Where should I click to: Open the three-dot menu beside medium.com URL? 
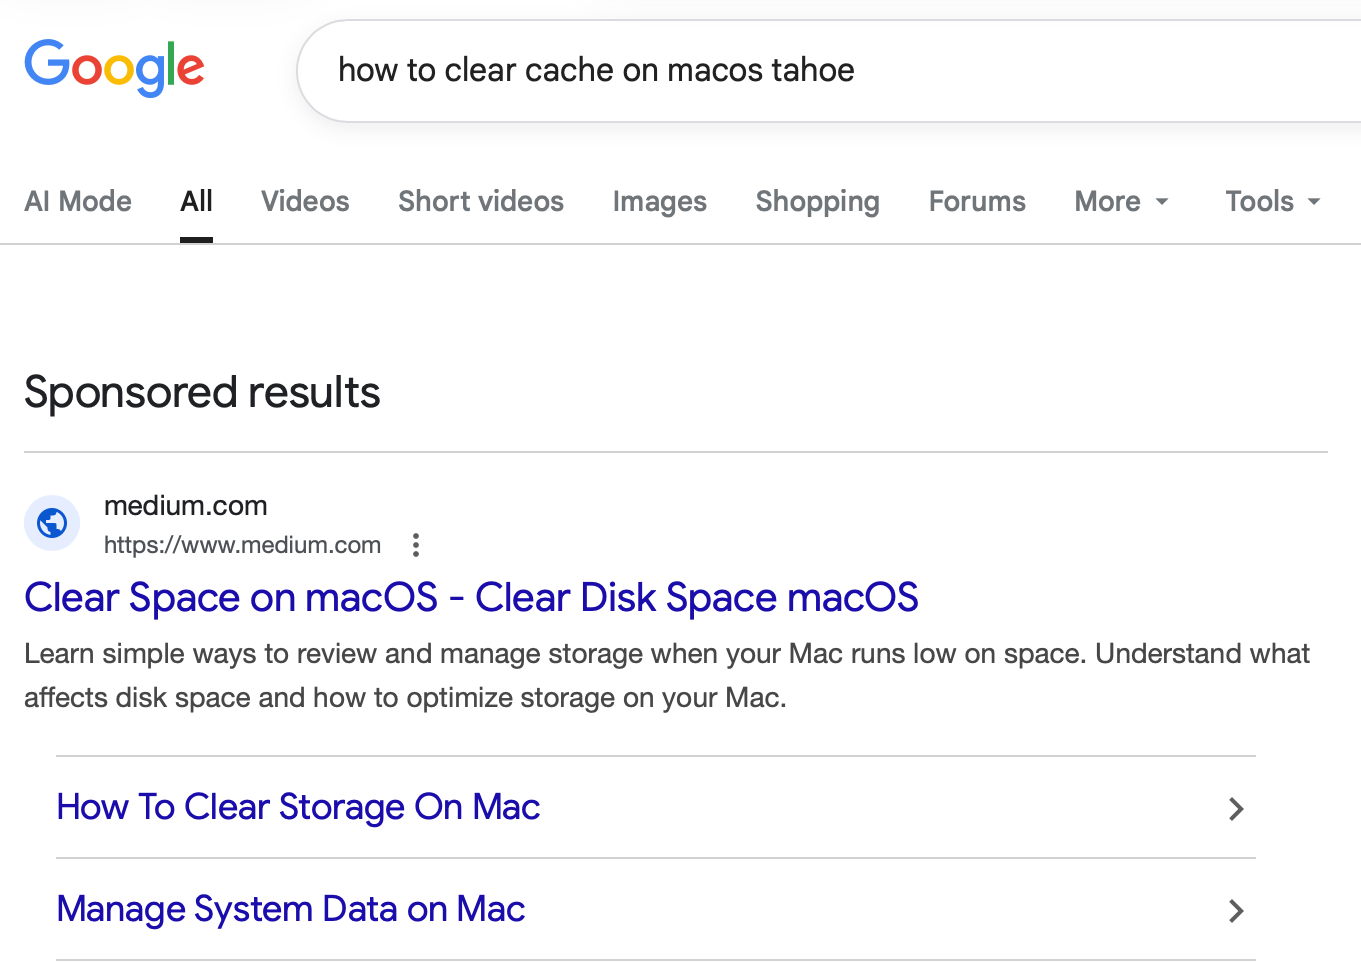click(416, 545)
